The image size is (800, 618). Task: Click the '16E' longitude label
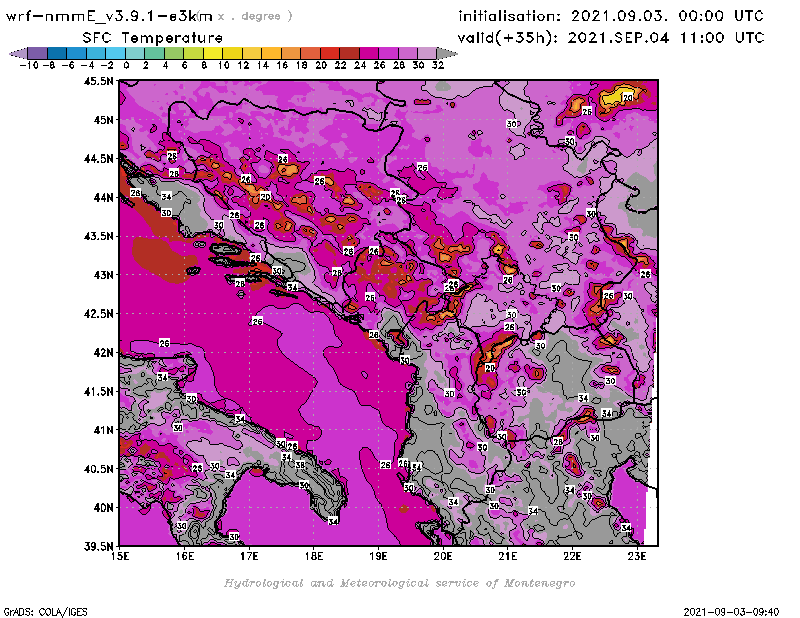click(185, 556)
